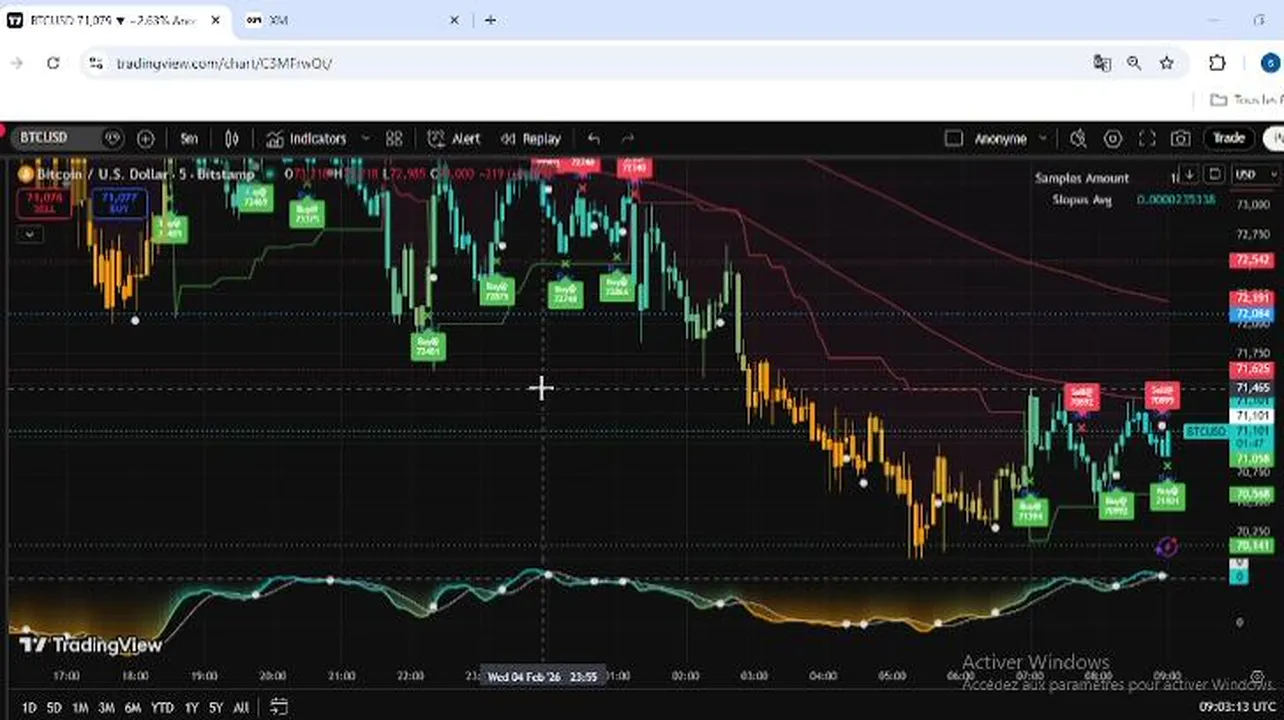Open the 5m timeframe interval selector
1284x720 pixels.
click(189, 139)
